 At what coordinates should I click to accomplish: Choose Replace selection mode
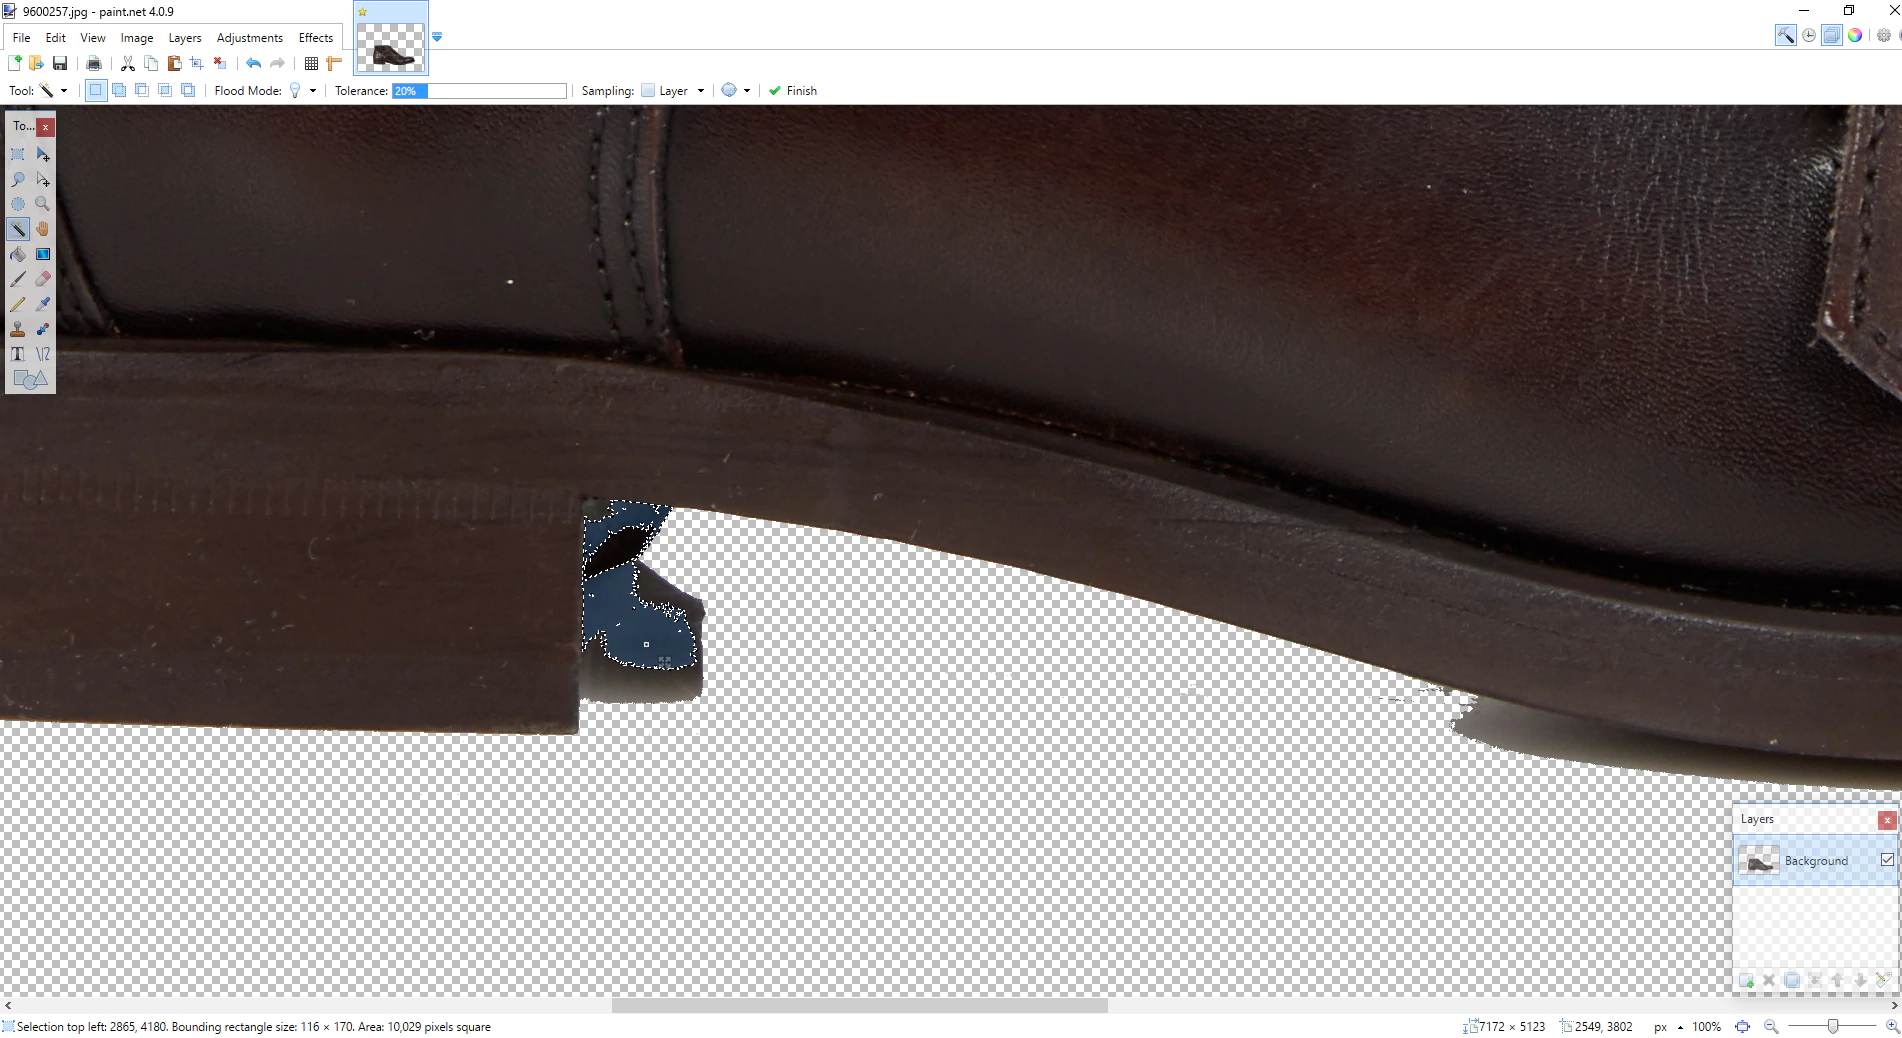[96, 90]
